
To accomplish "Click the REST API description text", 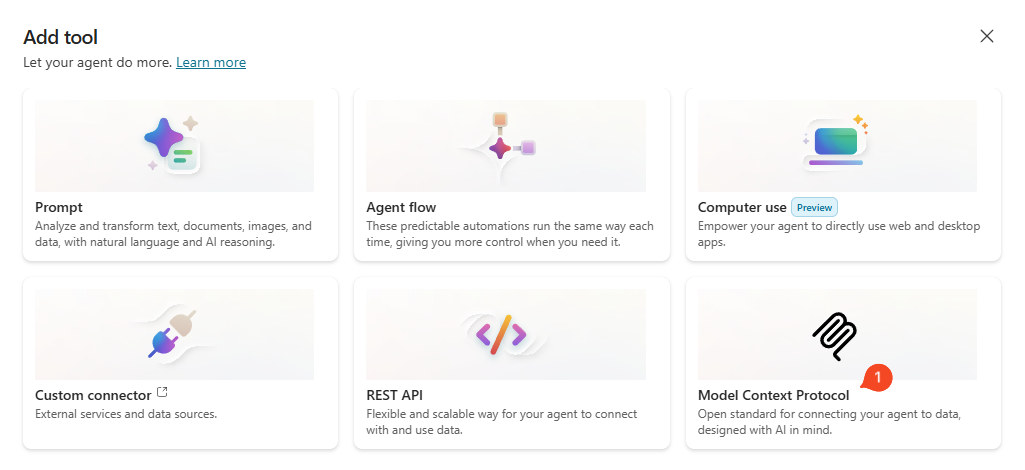I will click(501, 422).
